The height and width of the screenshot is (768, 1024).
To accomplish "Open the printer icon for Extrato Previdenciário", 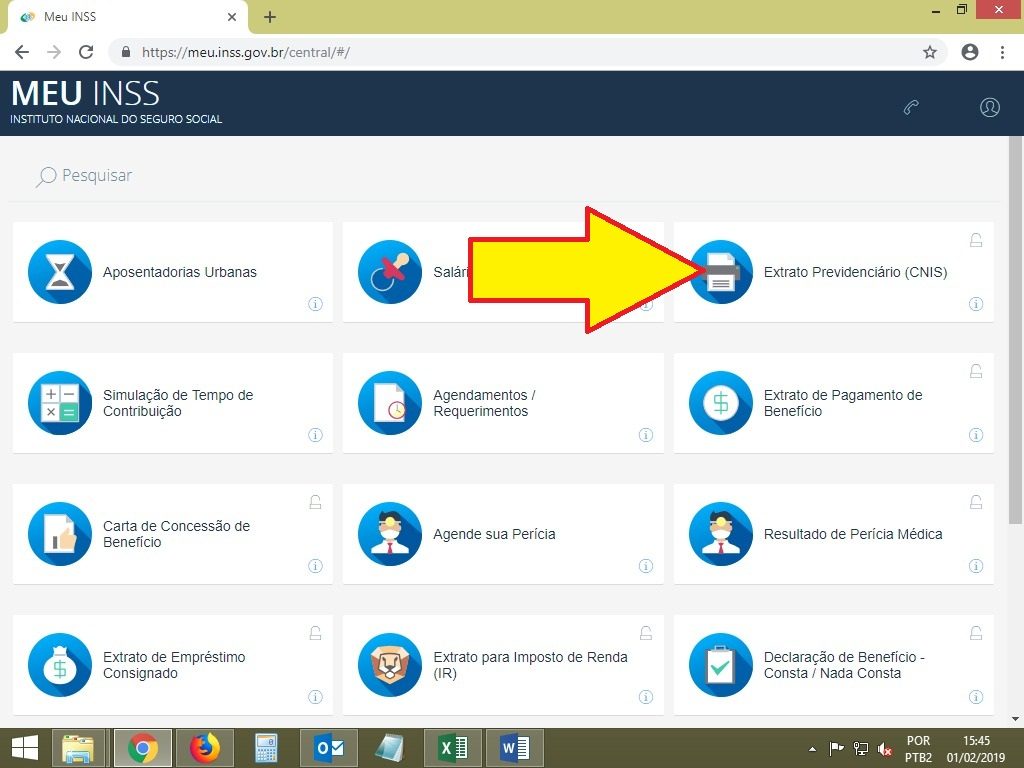I will pos(721,272).
